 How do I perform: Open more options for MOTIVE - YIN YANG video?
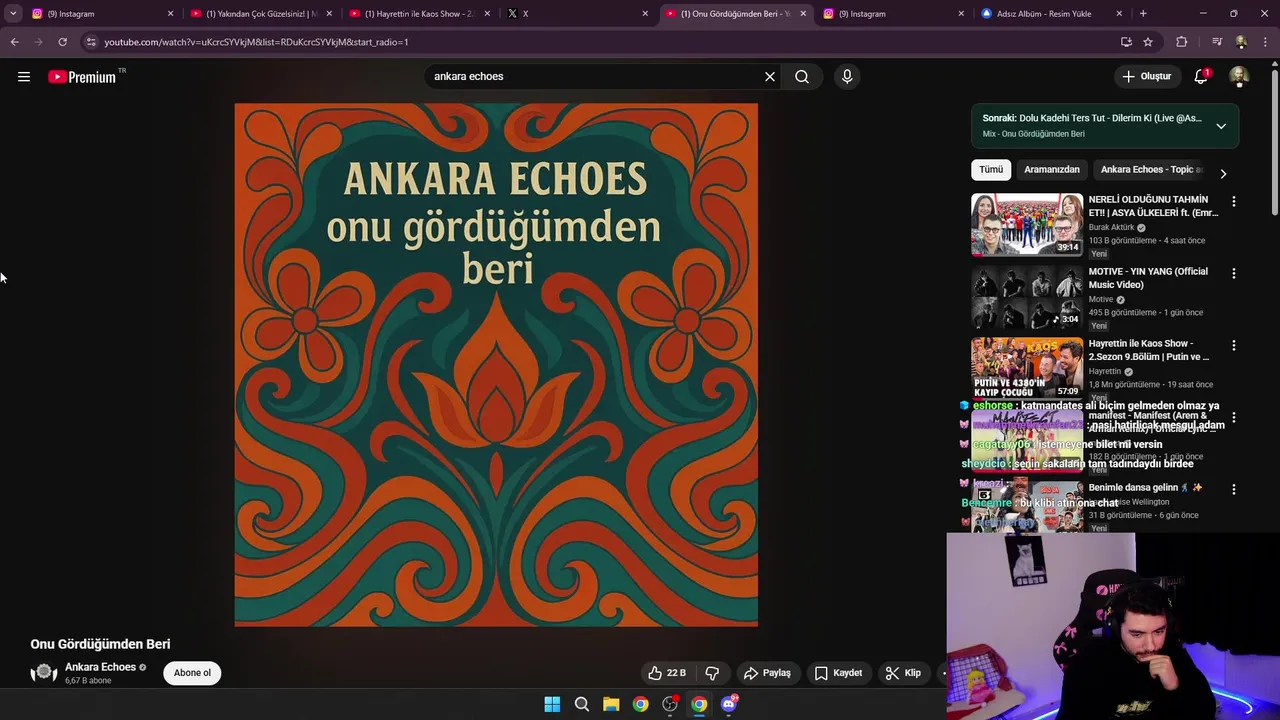pos(1234,273)
